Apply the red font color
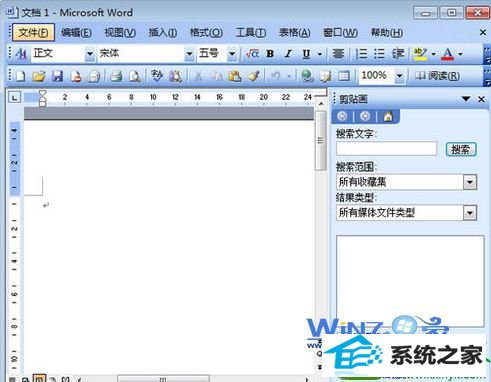The width and height of the screenshot is (491, 382). (448, 54)
